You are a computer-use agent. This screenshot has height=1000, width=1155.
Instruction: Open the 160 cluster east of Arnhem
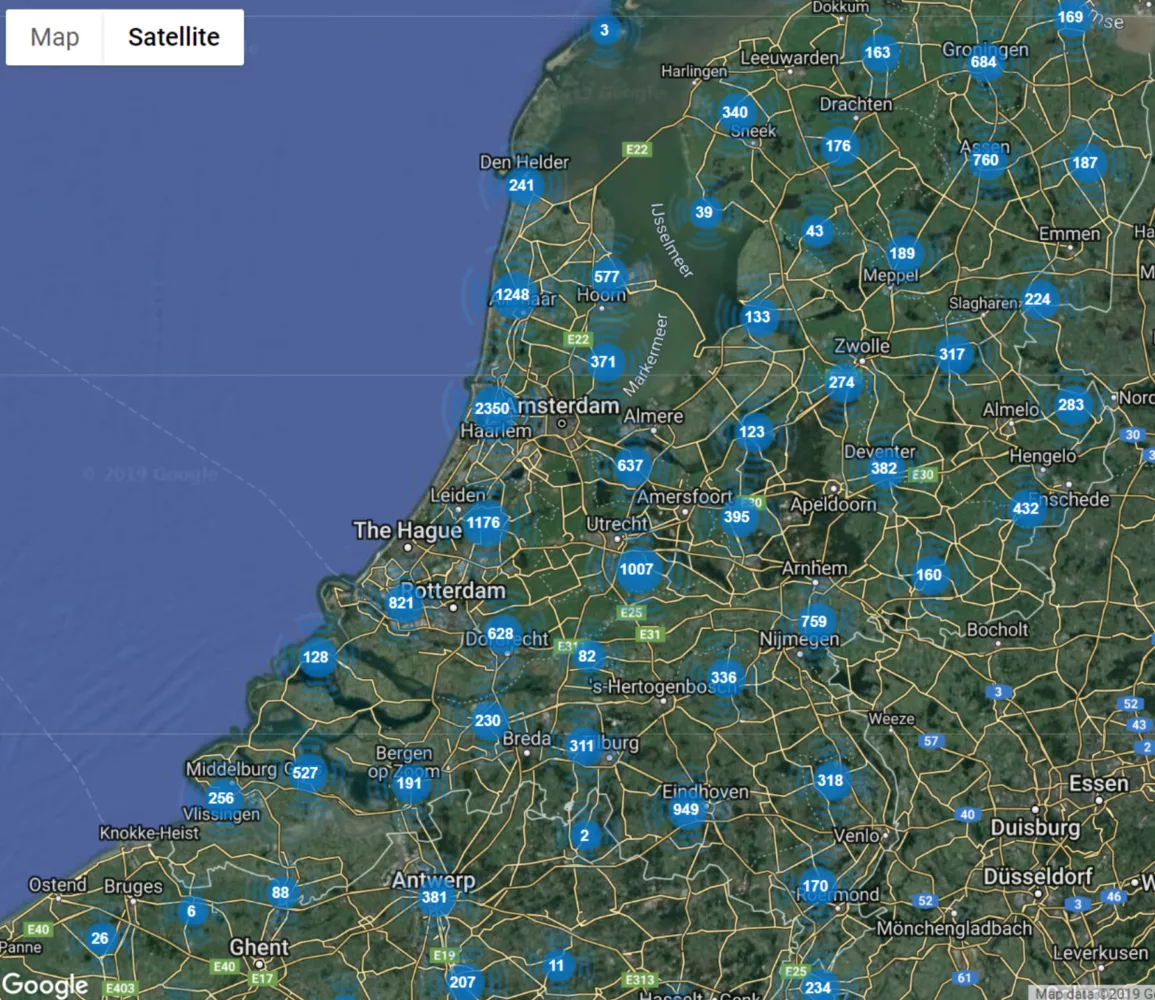pos(929,574)
